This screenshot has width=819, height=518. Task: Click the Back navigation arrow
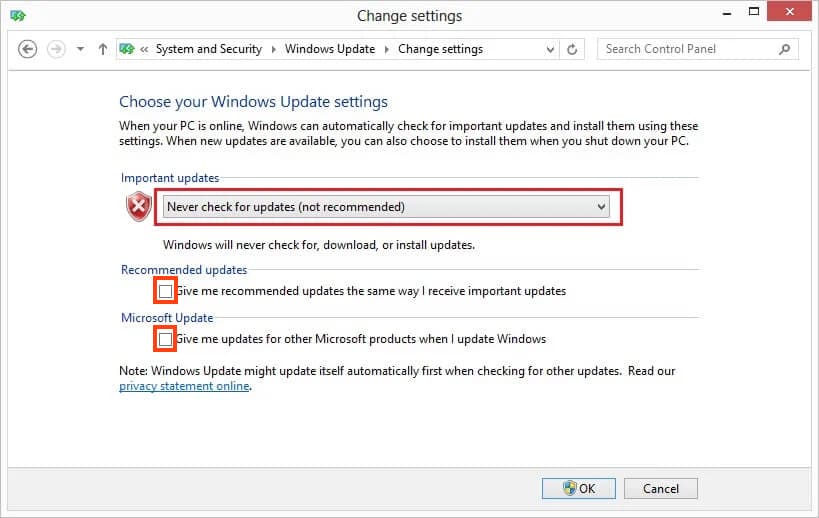point(28,49)
